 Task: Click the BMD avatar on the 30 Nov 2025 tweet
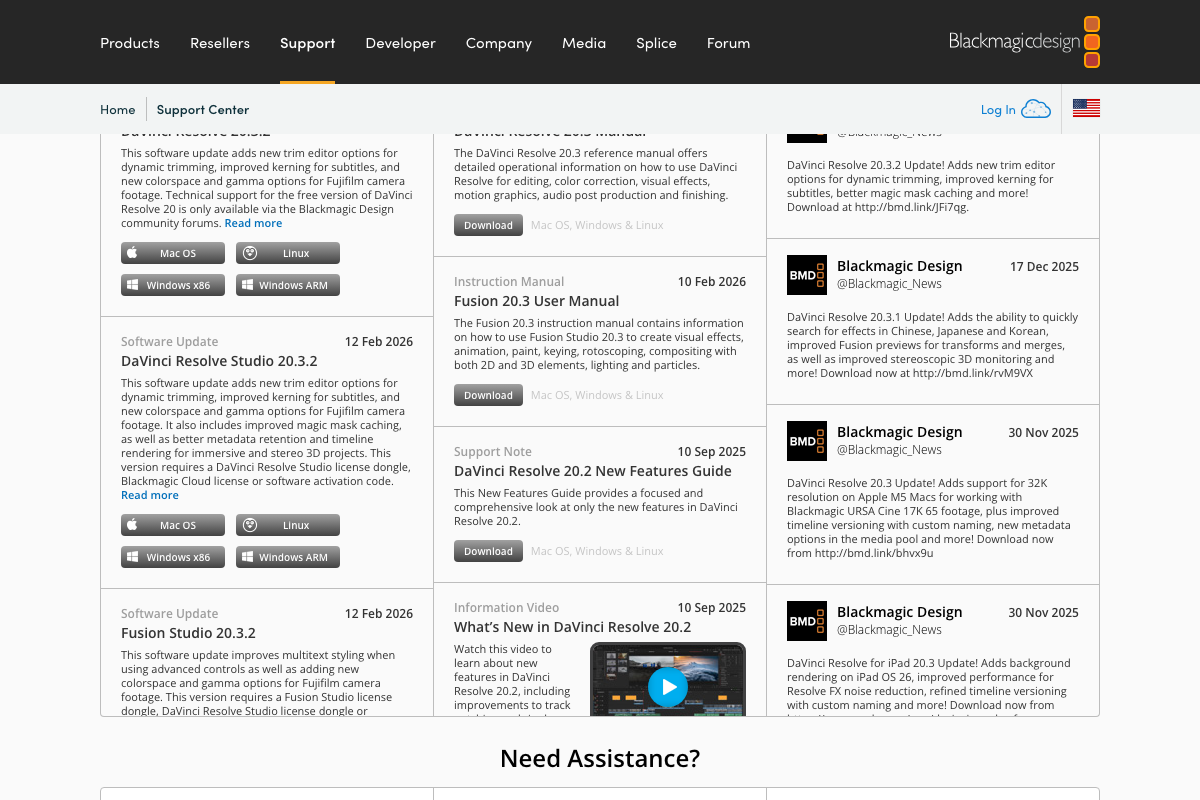point(806,441)
